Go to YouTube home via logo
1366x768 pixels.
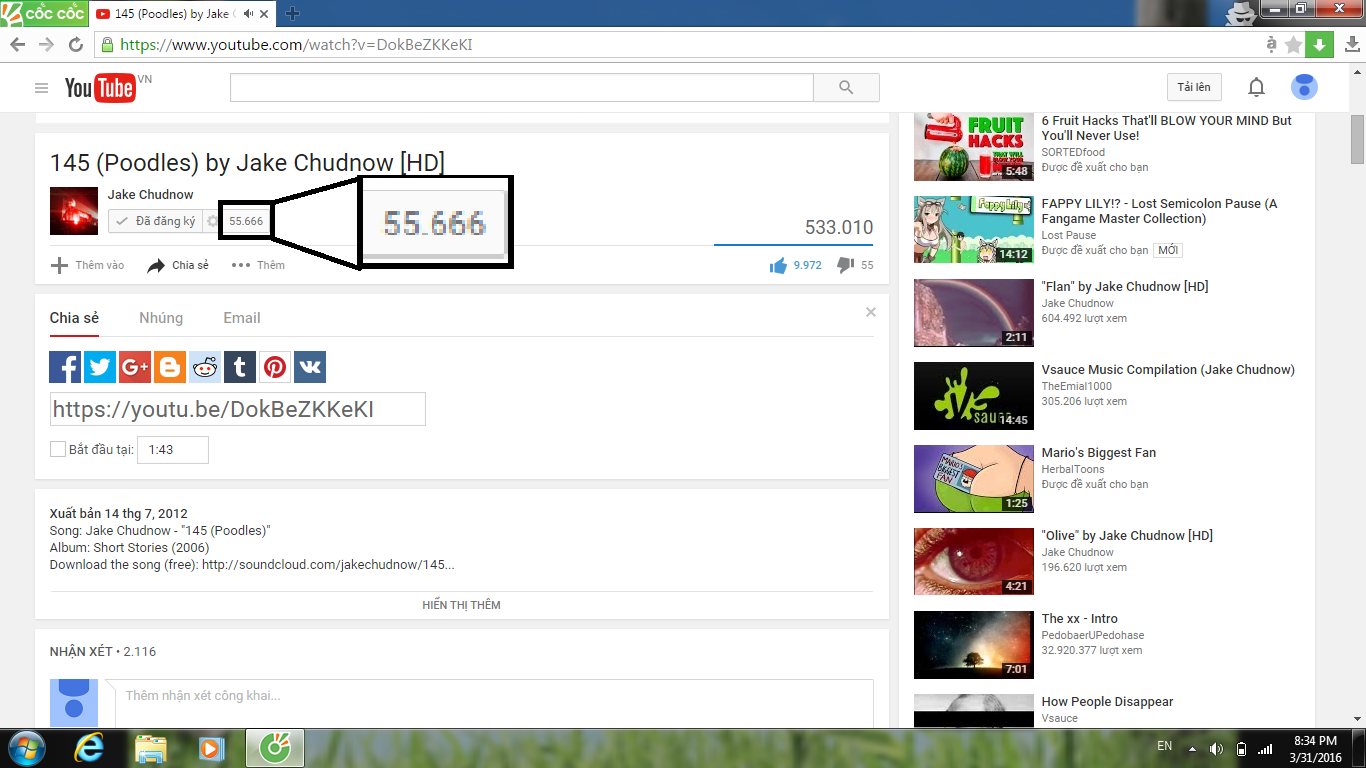100,88
